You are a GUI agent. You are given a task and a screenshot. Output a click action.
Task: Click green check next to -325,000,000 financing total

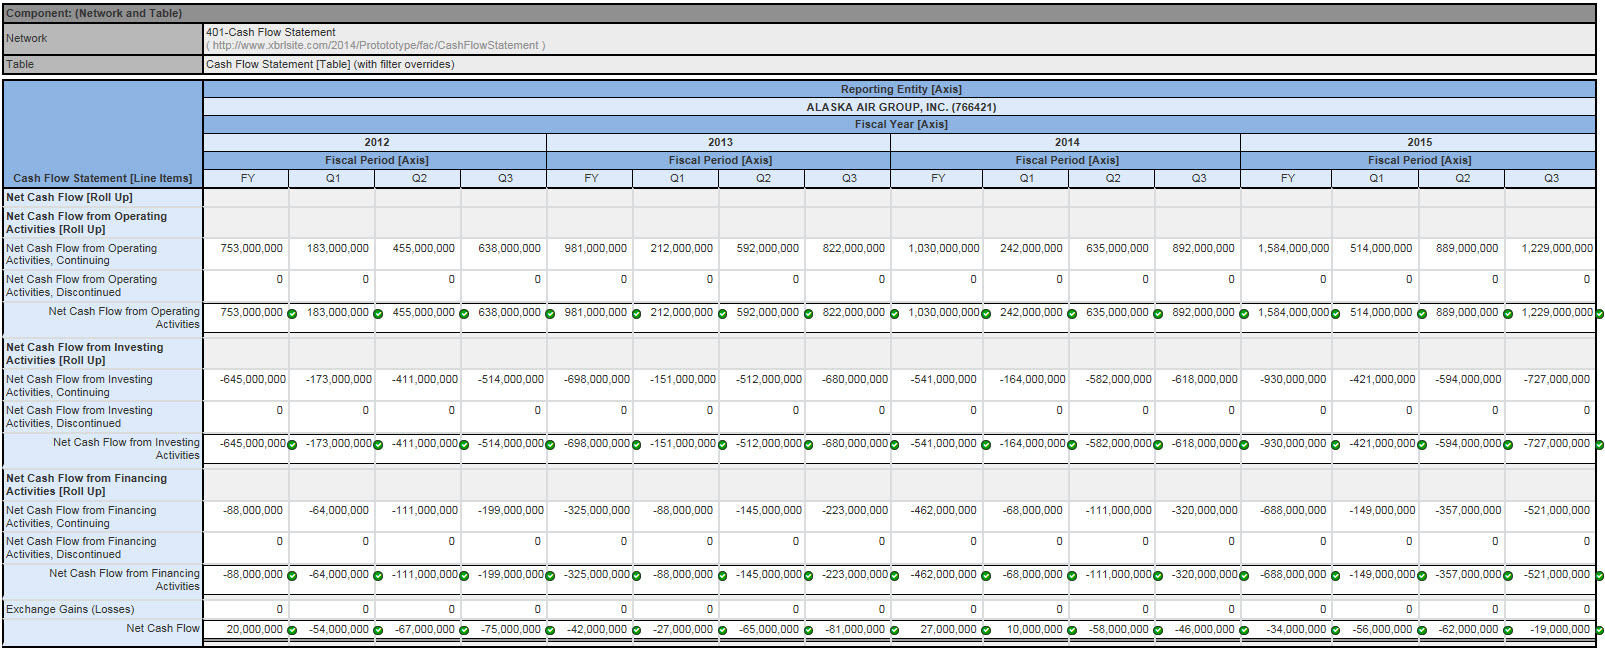636,576
